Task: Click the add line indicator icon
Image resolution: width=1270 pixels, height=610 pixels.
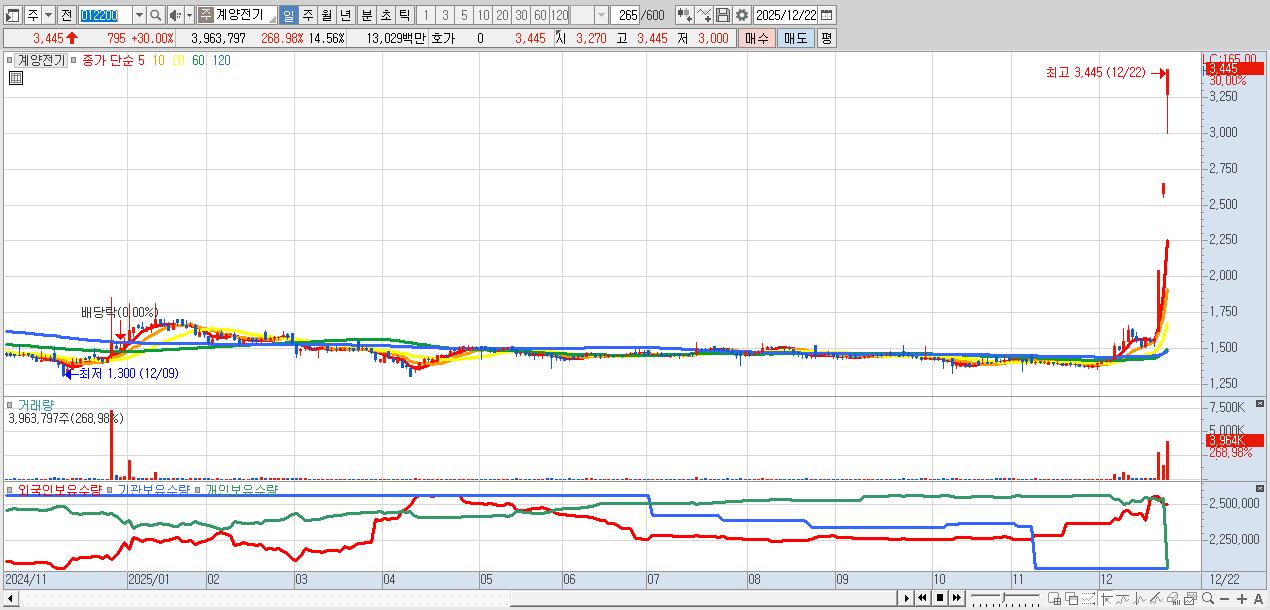Action: point(704,15)
